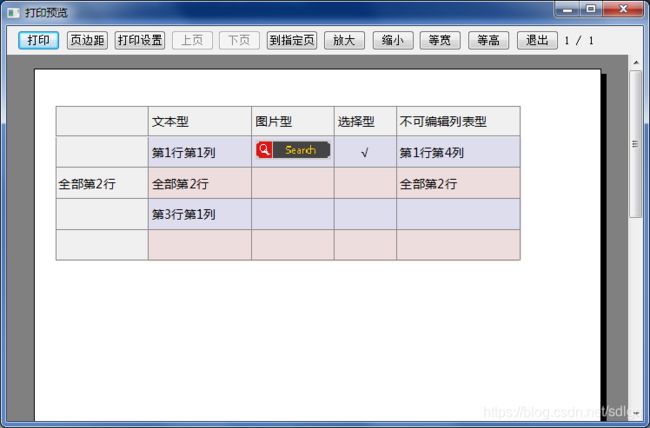Click the window icon in title bar
Viewport: 650px width, 428px height.
(x=13, y=13)
